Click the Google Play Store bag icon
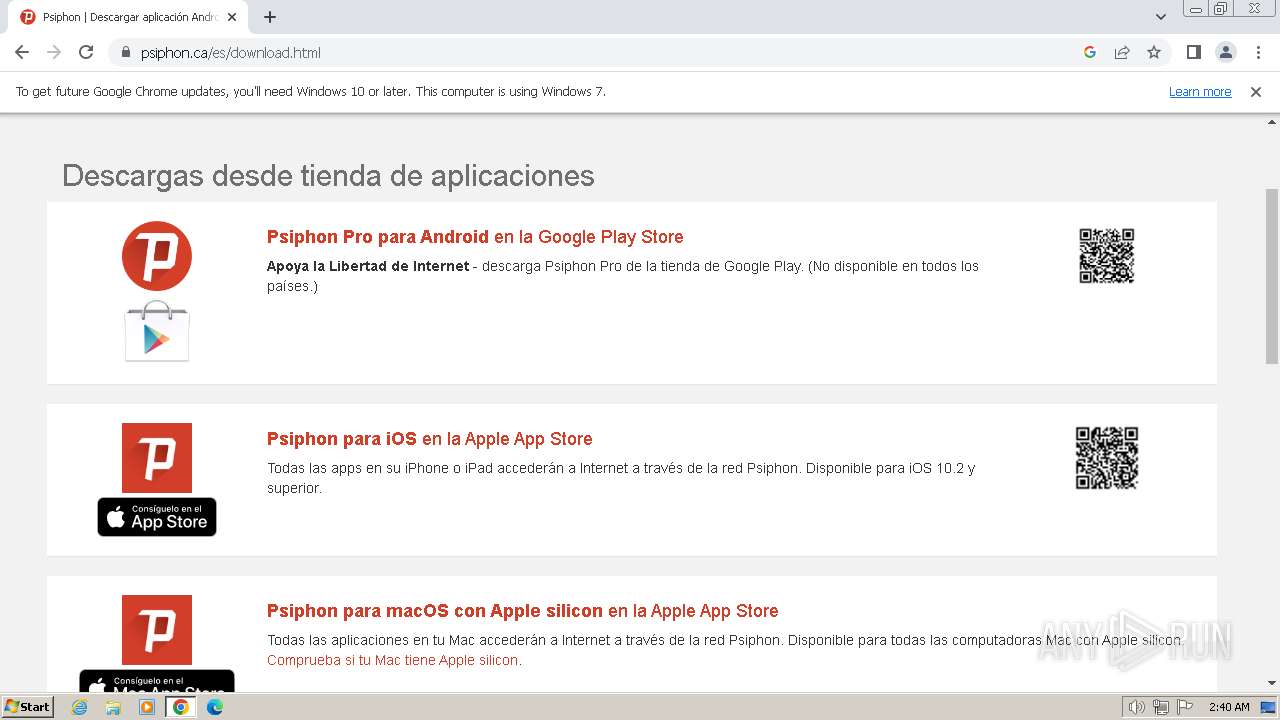Screen dimensions: 1280x720 [x=157, y=331]
